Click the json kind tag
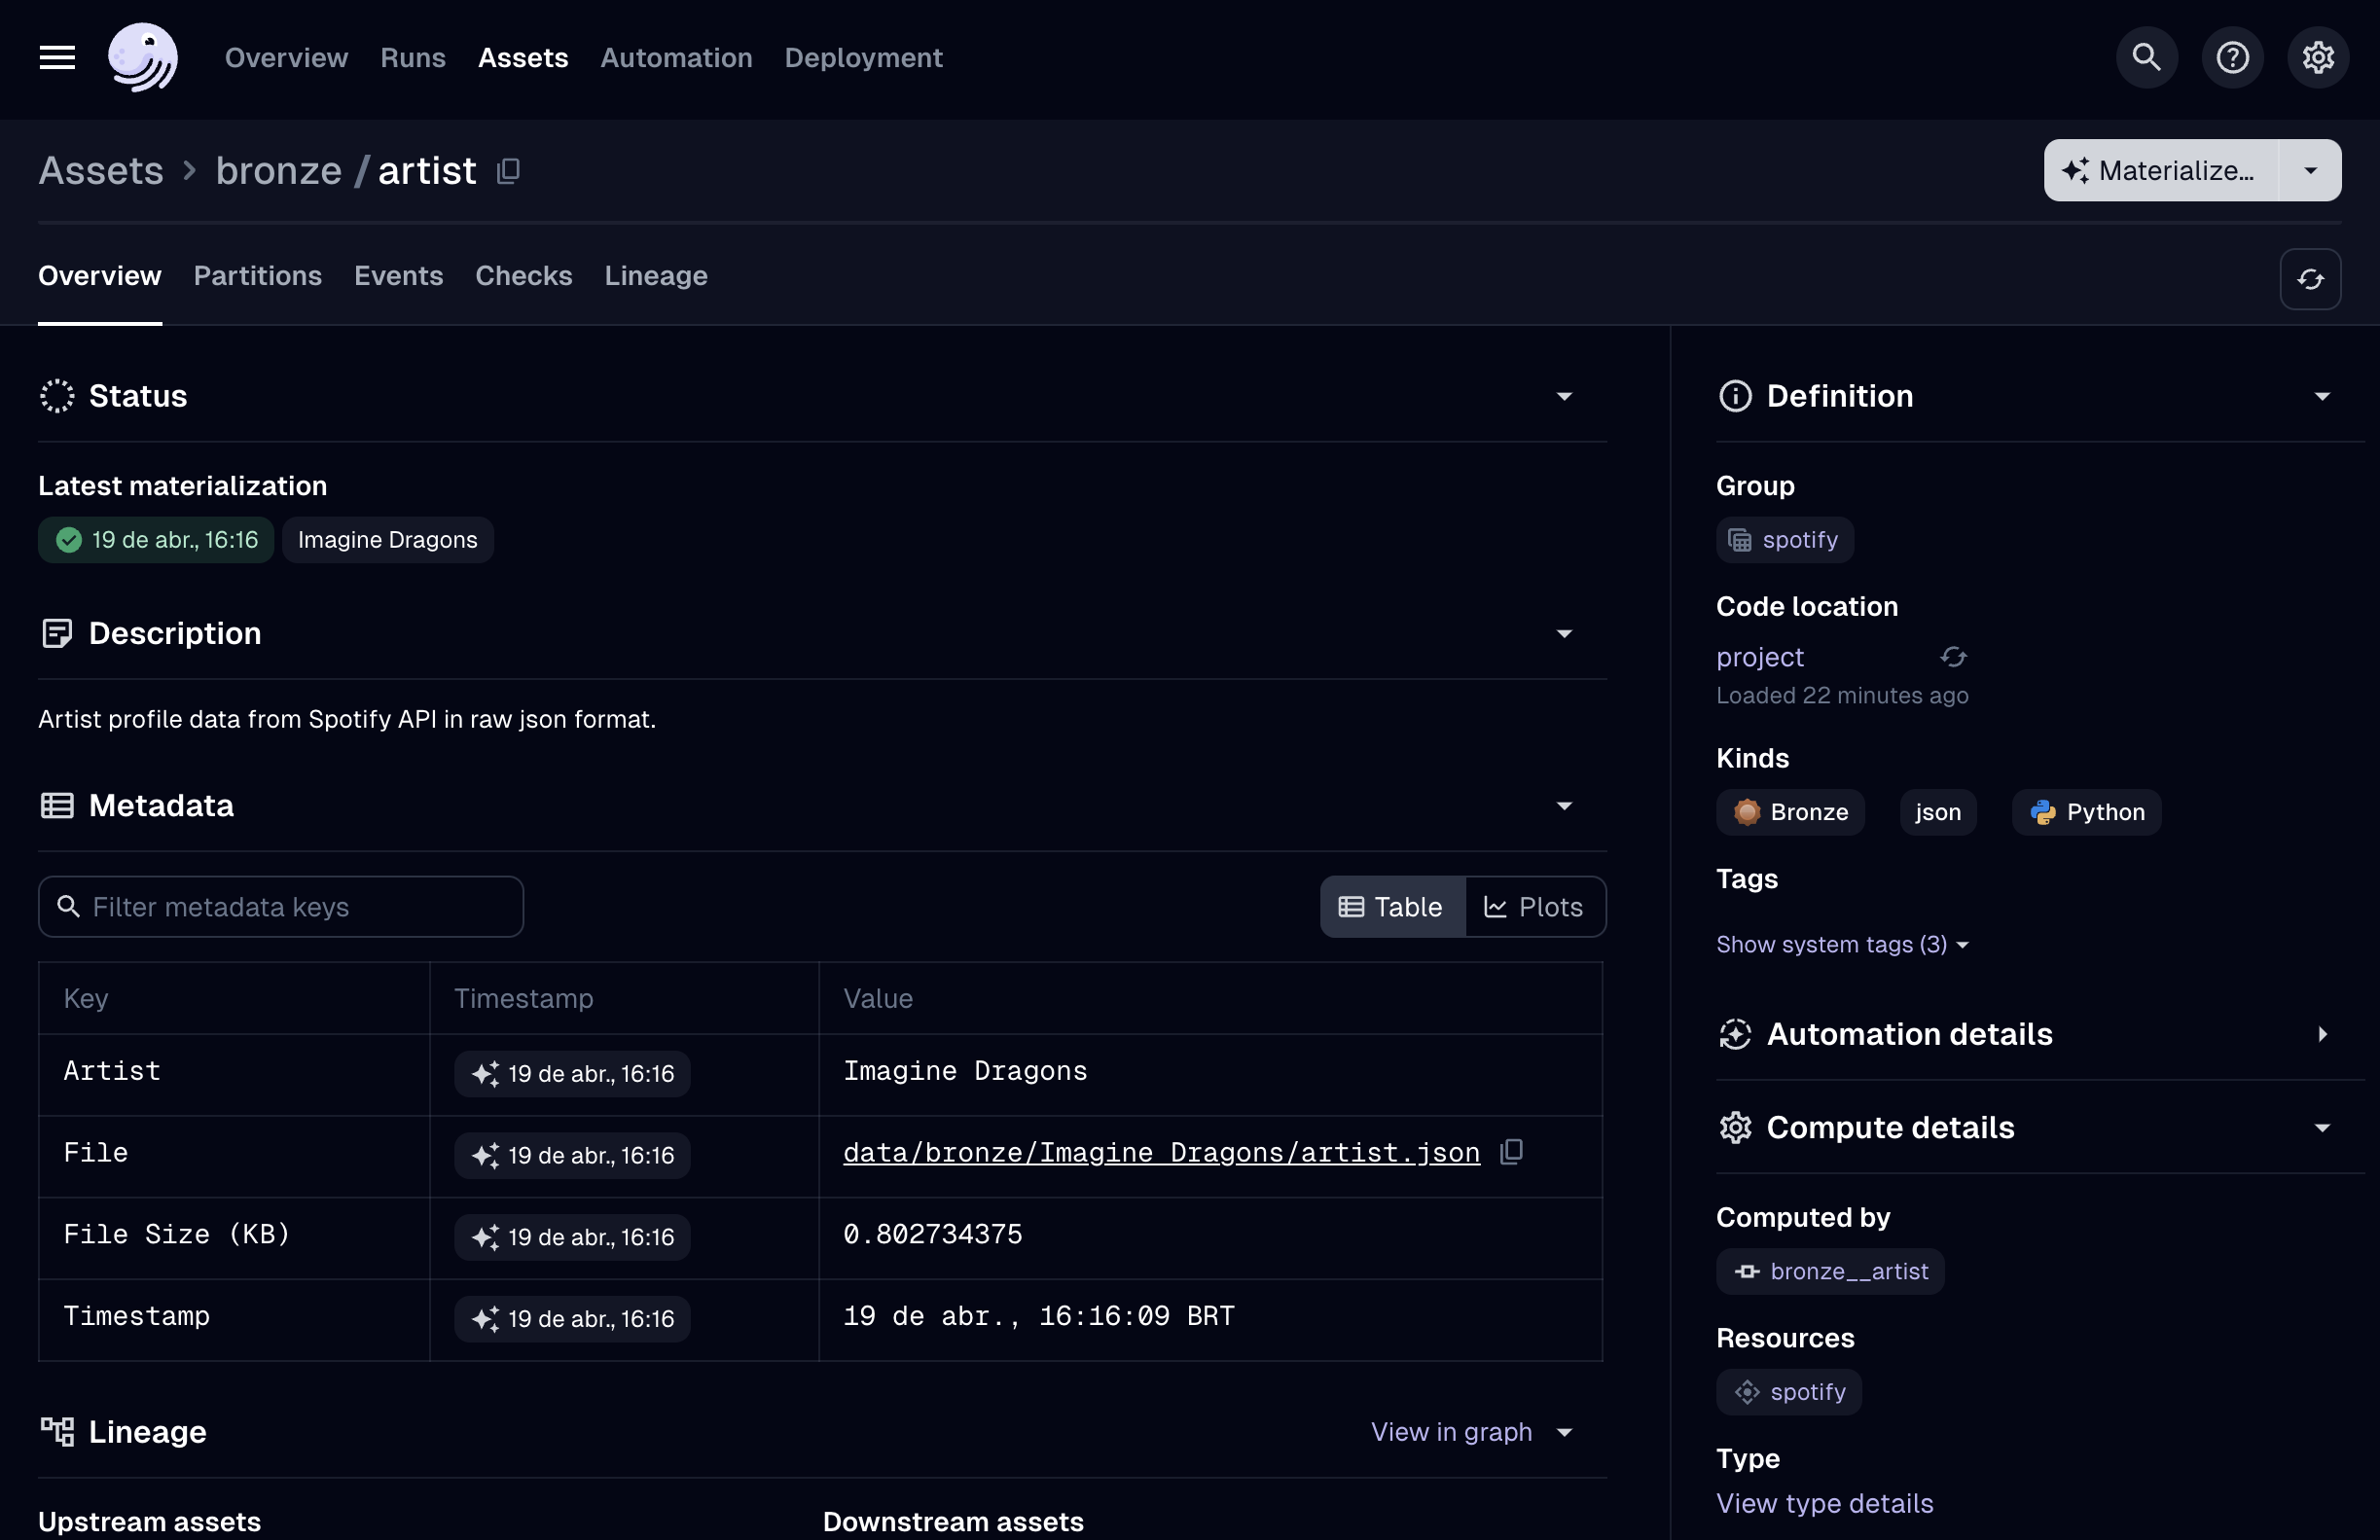 point(1937,812)
